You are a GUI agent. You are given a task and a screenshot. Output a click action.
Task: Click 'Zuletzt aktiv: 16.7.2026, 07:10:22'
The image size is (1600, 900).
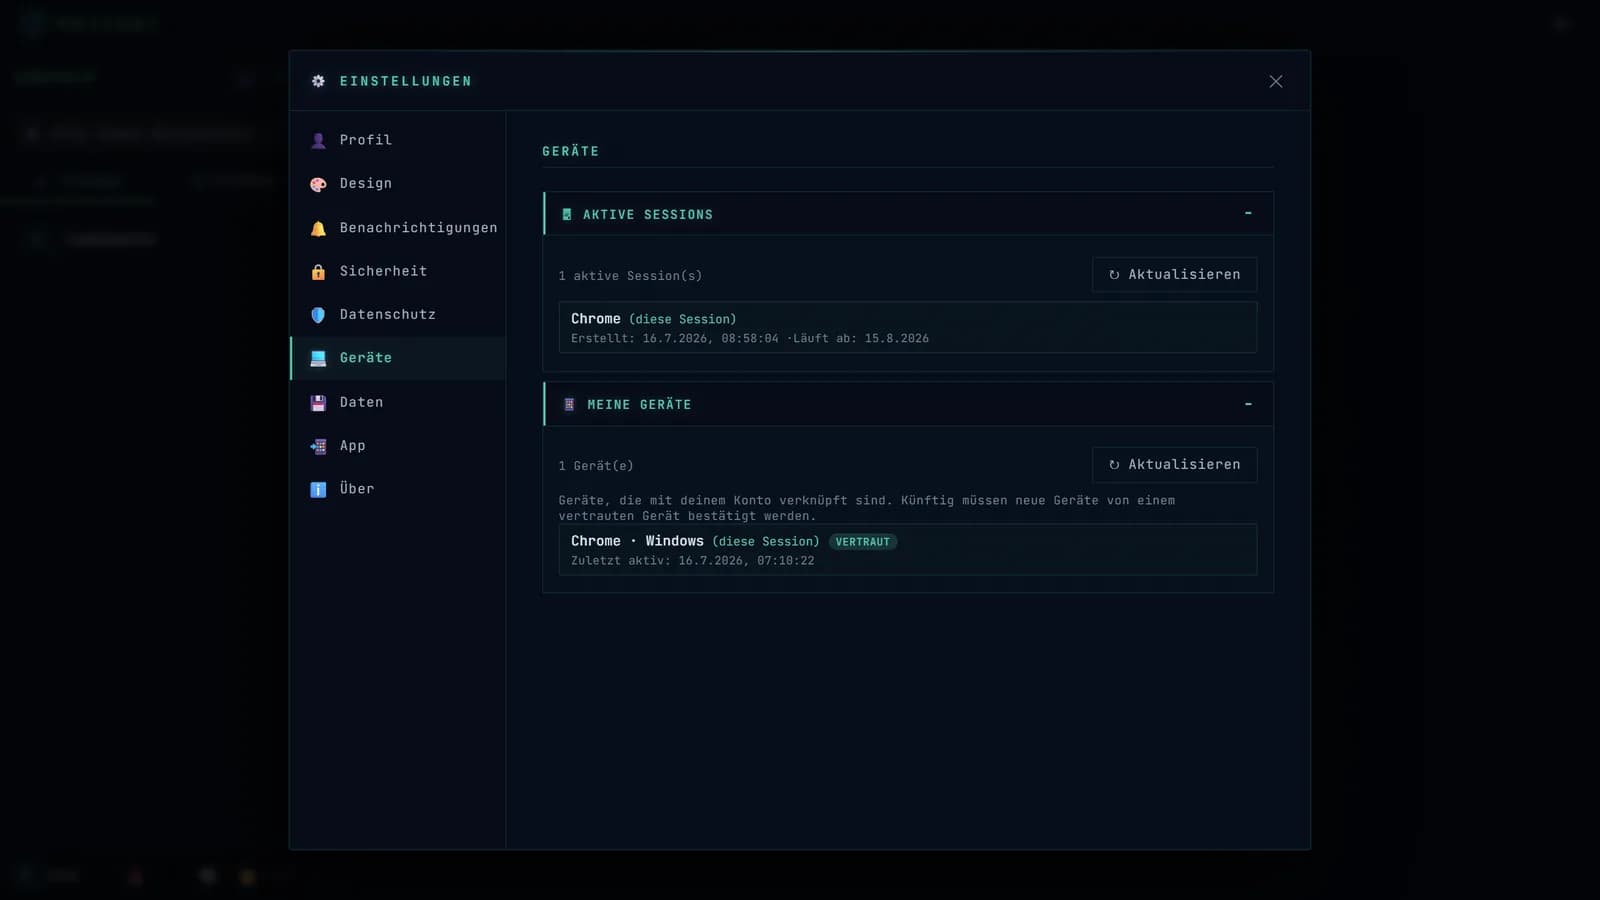(693, 561)
